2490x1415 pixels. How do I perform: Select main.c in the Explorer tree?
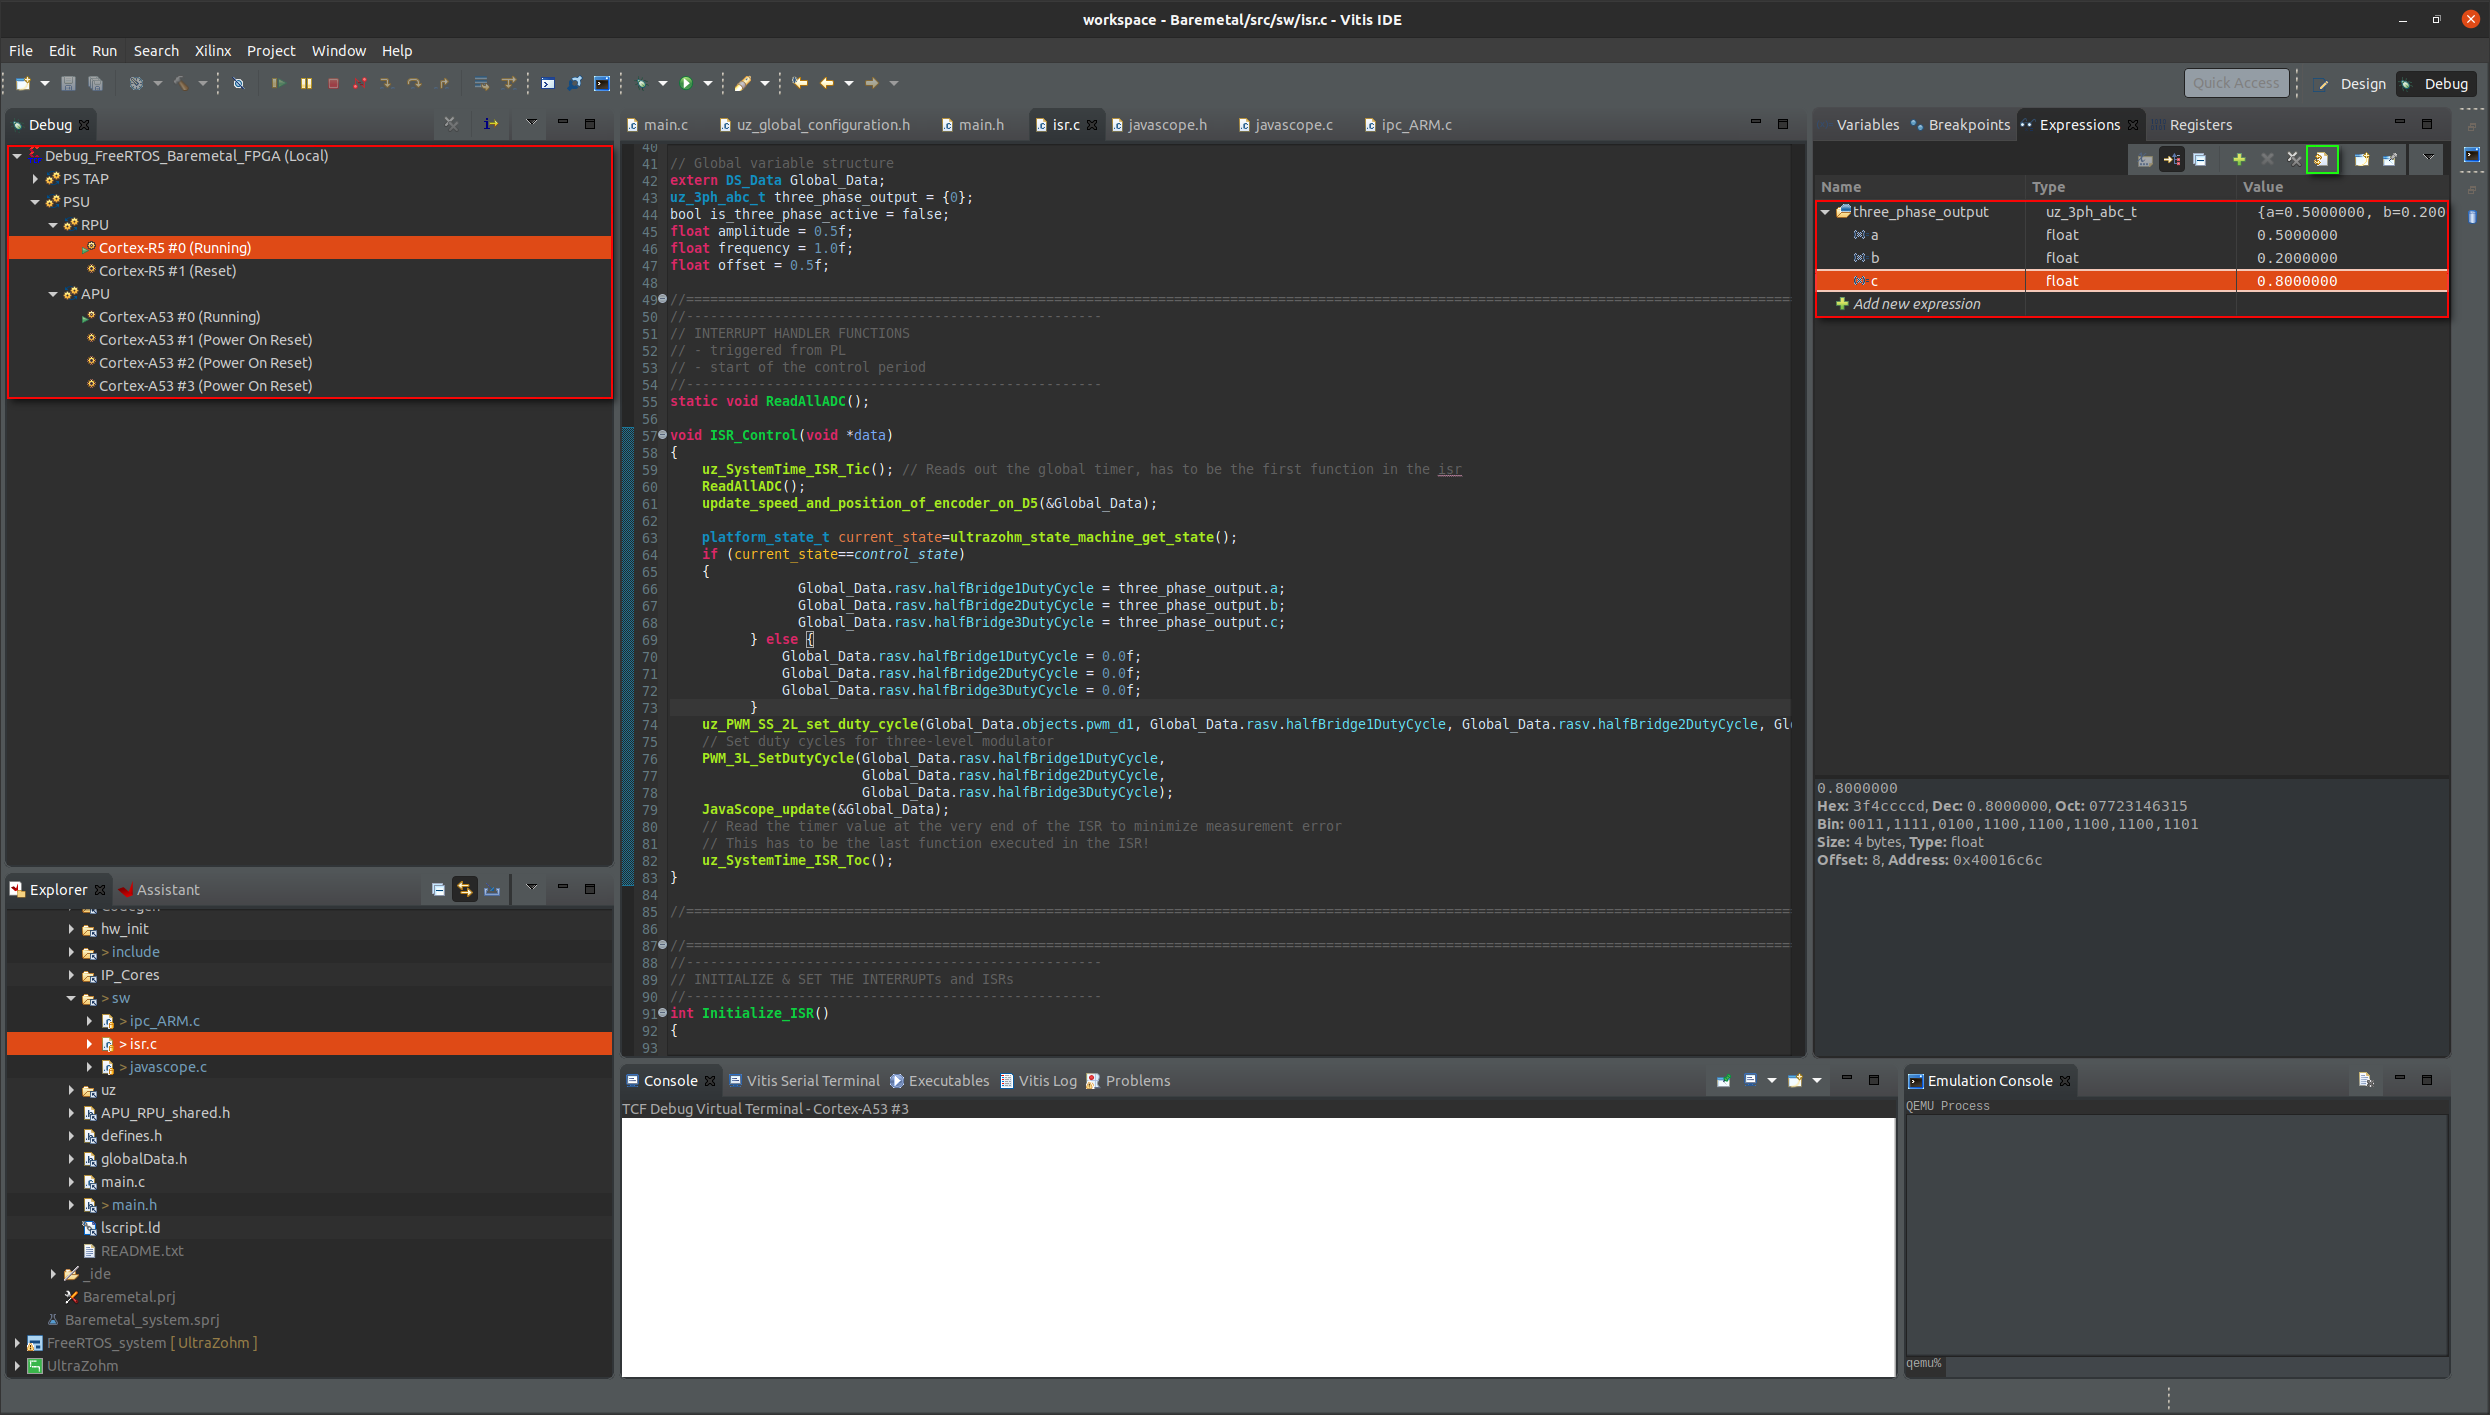(122, 1182)
